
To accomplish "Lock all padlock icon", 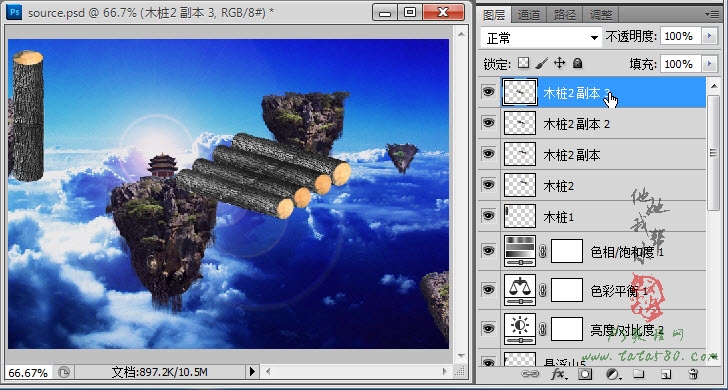I will 577,63.
